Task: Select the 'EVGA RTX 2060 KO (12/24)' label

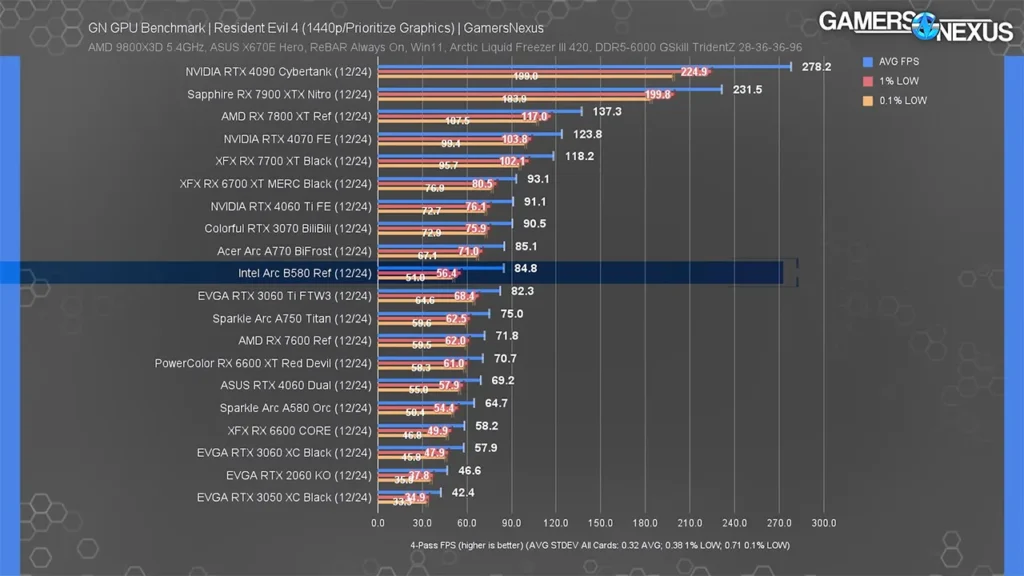Action: pyautogui.click(x=299, y=476)
